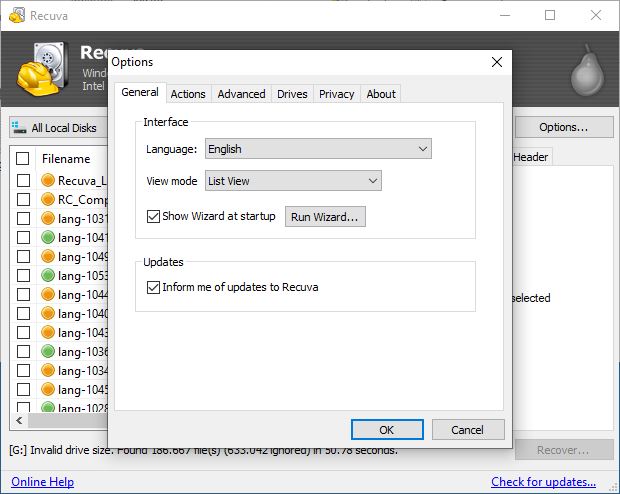The height and width of the screenshot is (494, 620).
Task: Click the green status icon beside lang-1041
Action: tap(48, 237)
